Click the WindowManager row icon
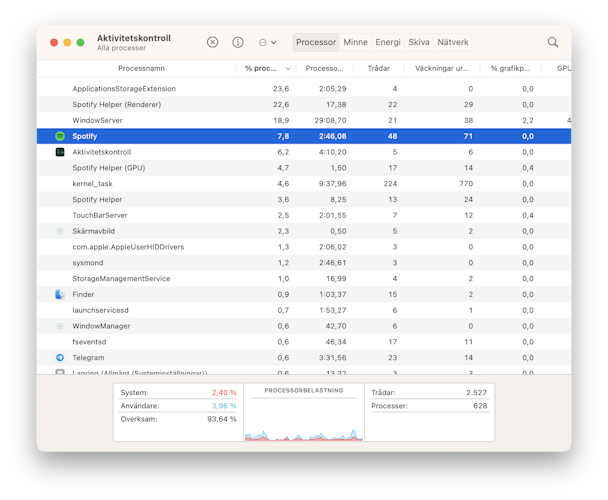Viewport: 608px width, 500px height. [x=60, y=326]
